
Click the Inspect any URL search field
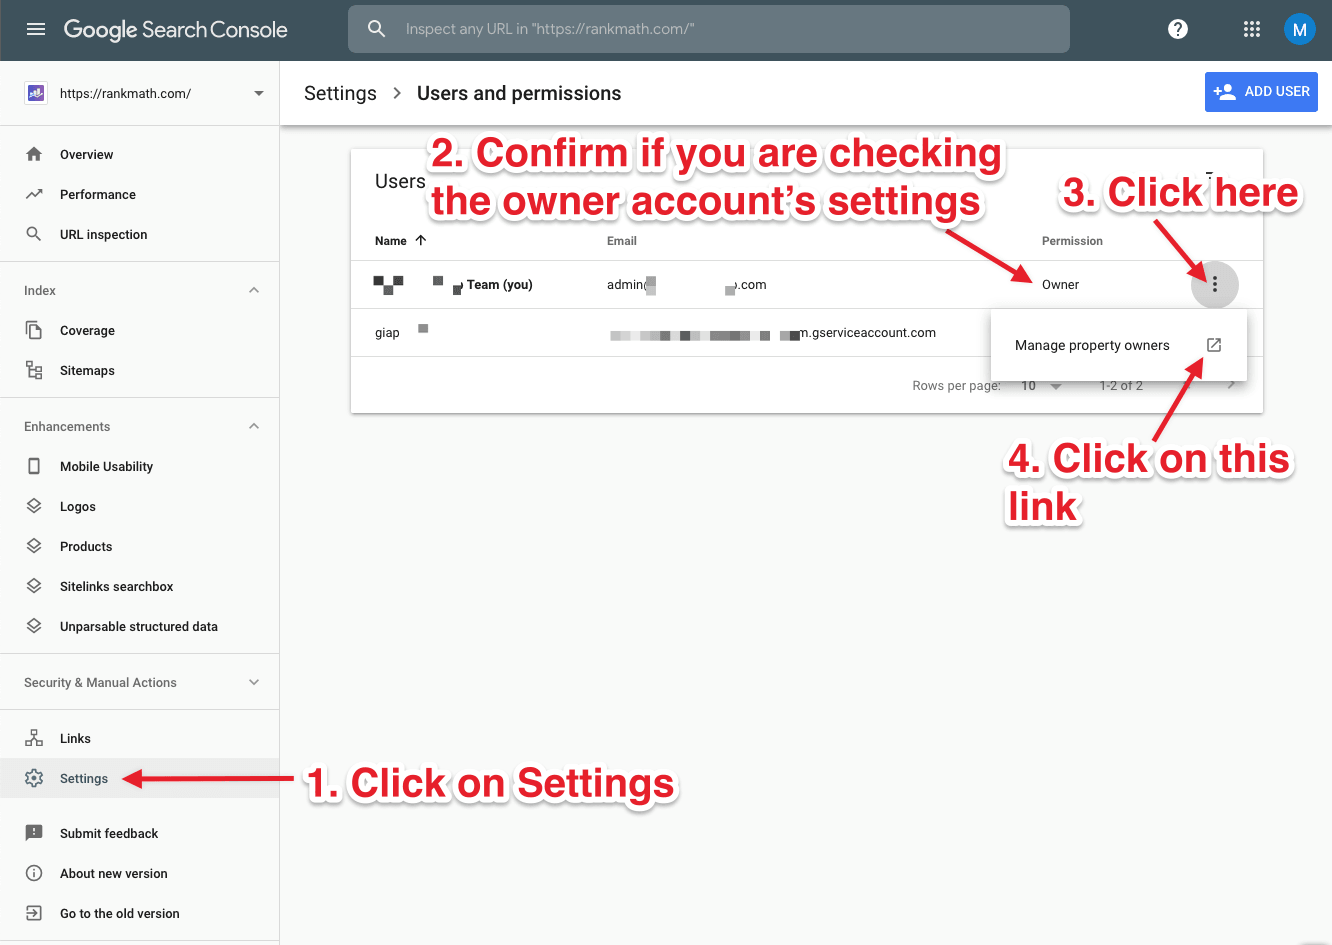coord(709,29)
